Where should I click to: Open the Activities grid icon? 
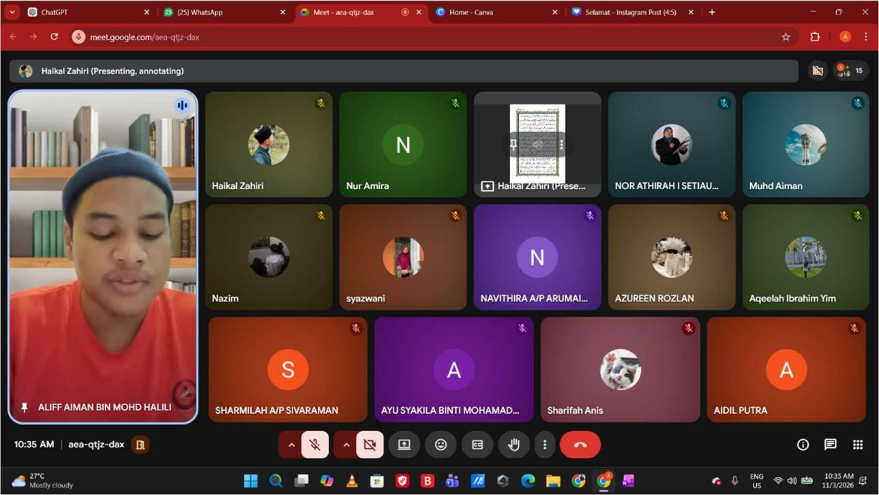tap(857, 445)
